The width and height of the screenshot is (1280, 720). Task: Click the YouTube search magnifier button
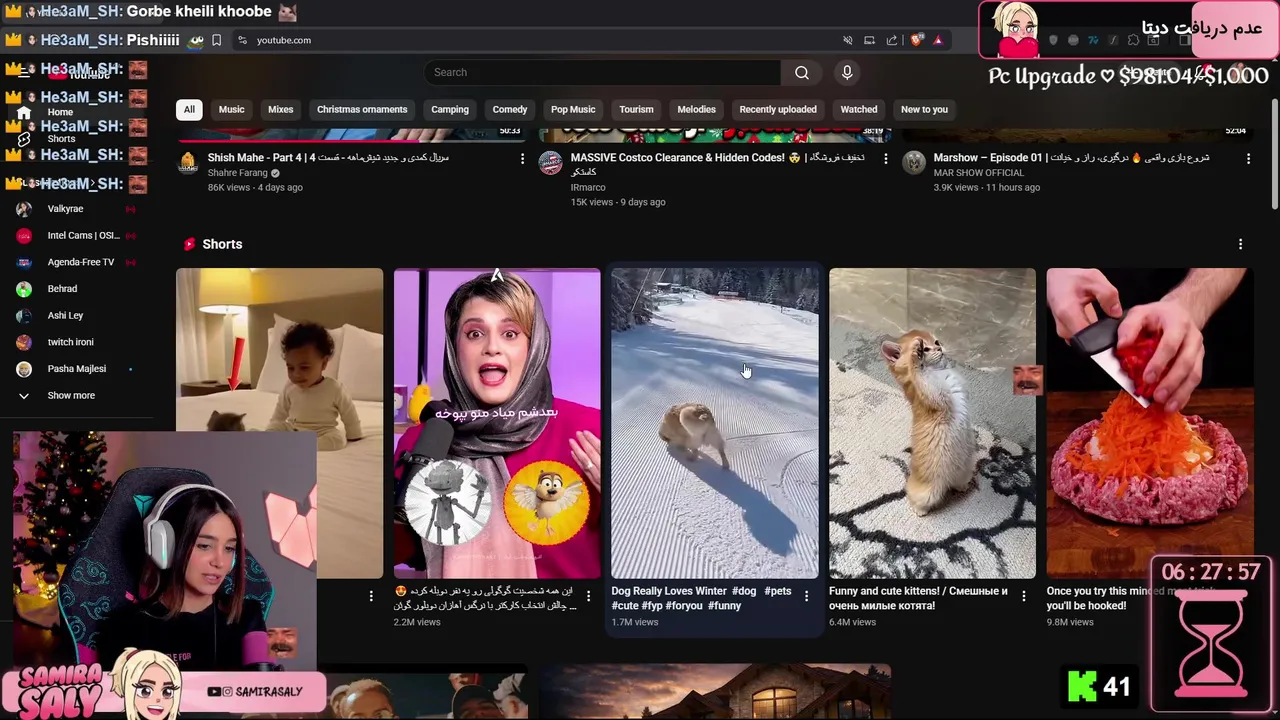pos(802,72)
